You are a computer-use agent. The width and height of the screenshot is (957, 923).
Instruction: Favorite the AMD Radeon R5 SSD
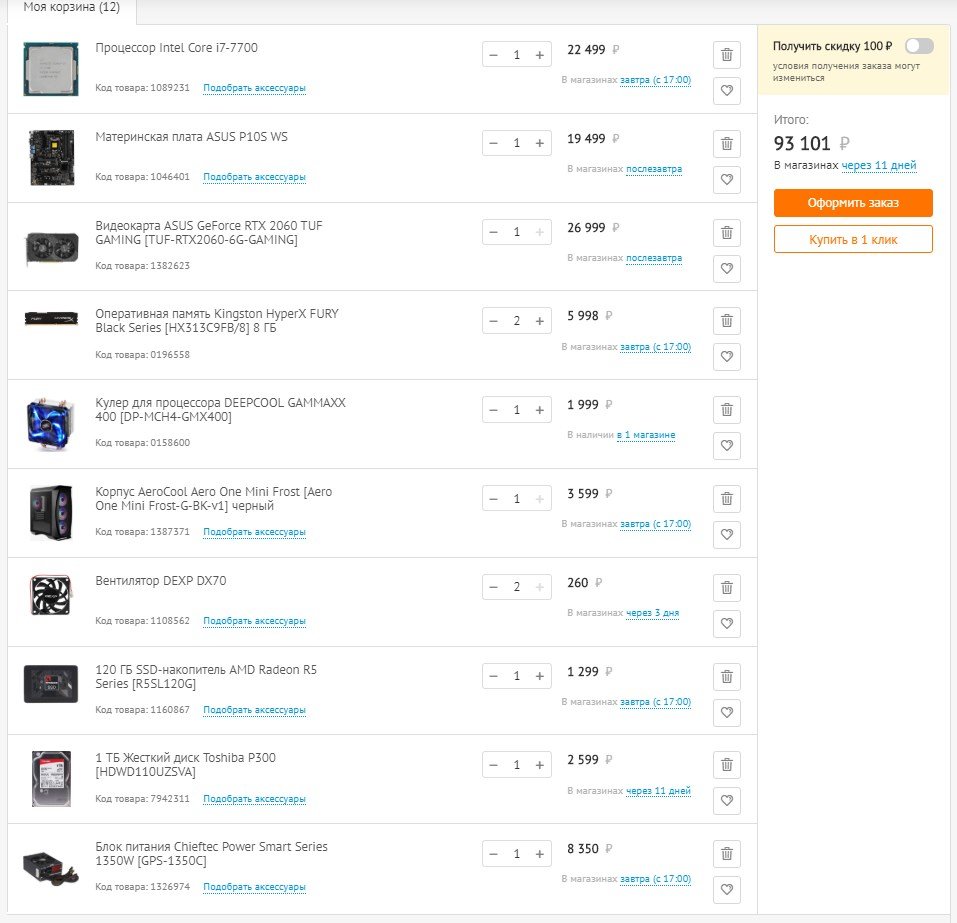[726, 712]
